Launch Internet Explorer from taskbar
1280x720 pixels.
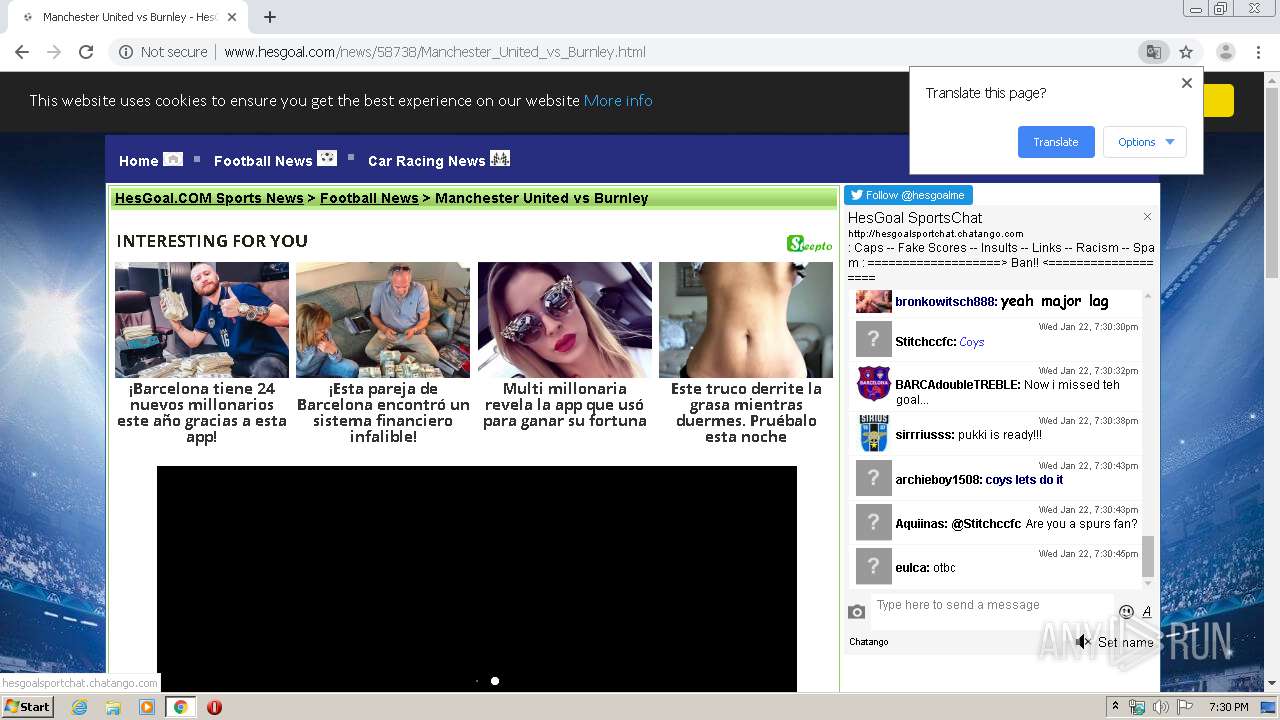(79, 707)
